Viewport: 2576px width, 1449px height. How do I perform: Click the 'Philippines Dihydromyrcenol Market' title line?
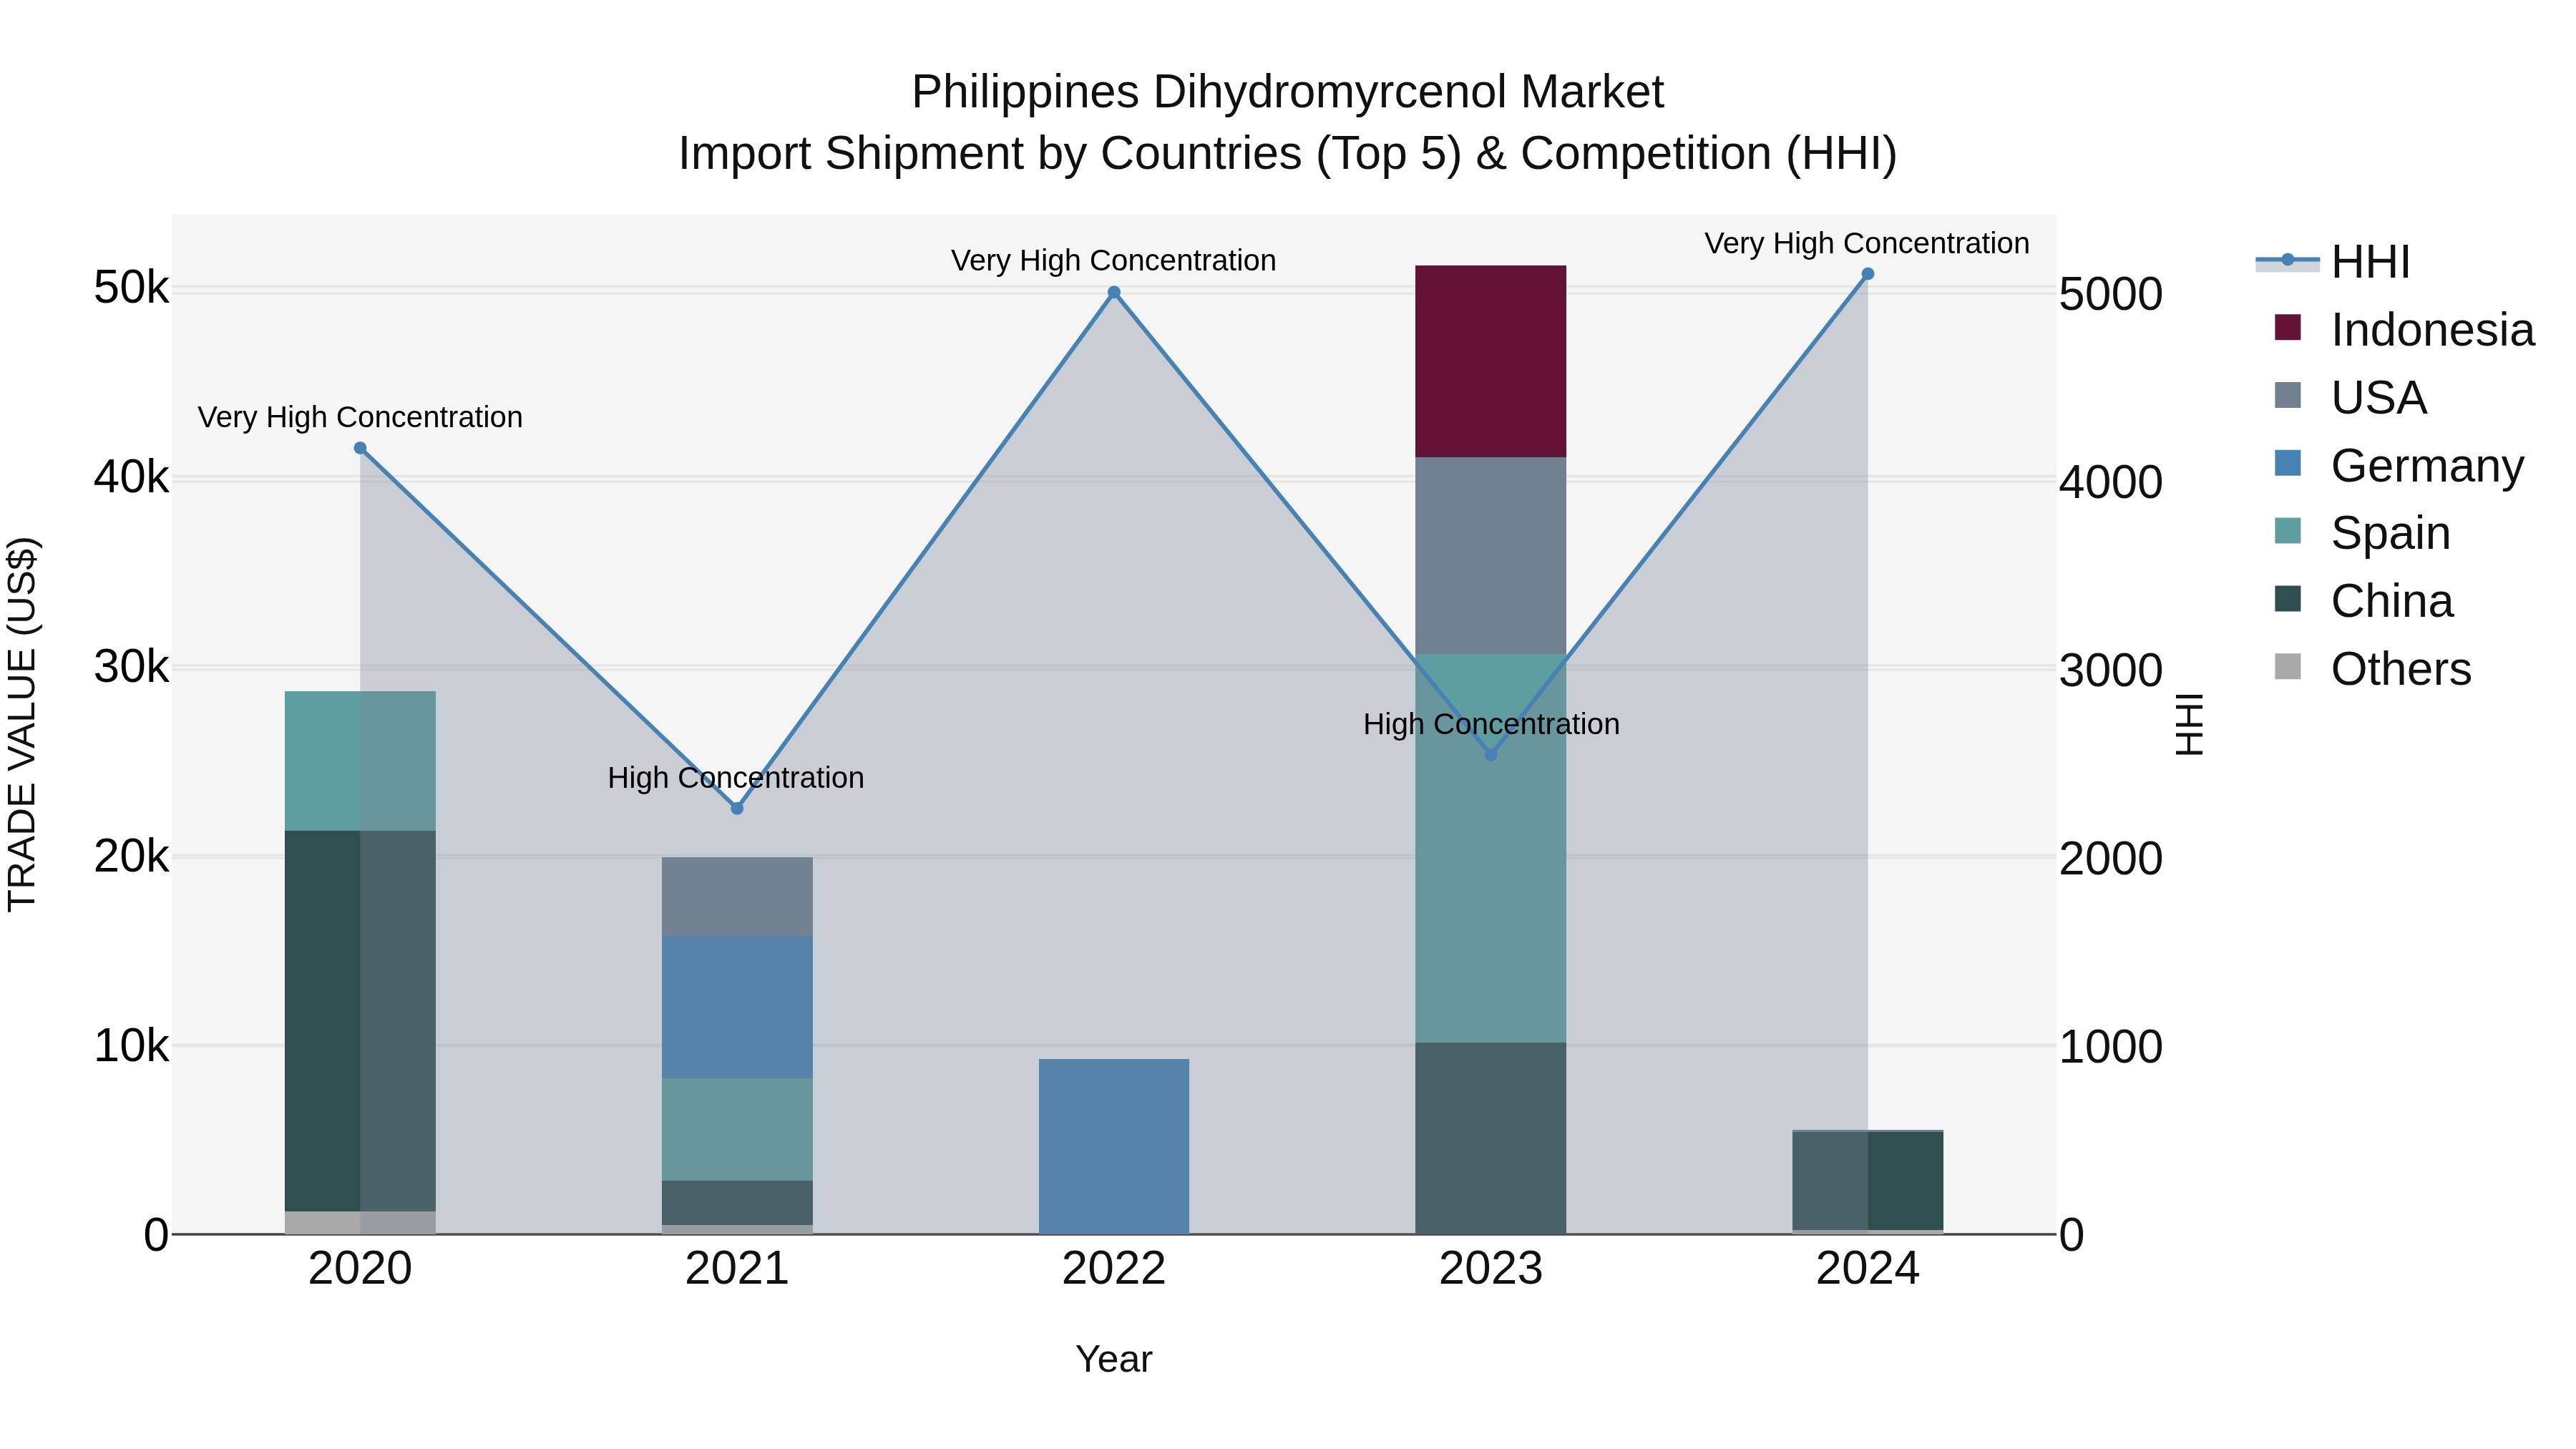coord(1288,92)
